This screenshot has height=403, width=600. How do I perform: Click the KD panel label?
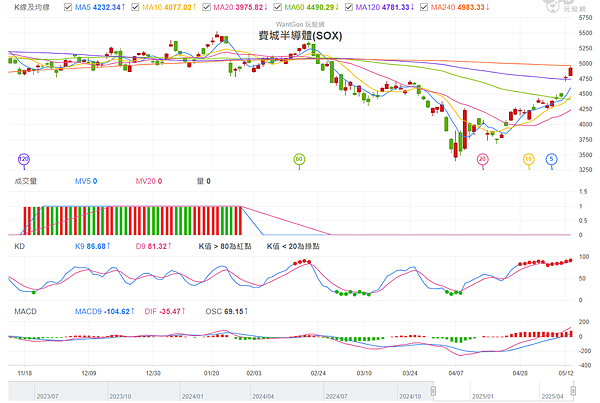pyautogui.click(x=20, y=246)
